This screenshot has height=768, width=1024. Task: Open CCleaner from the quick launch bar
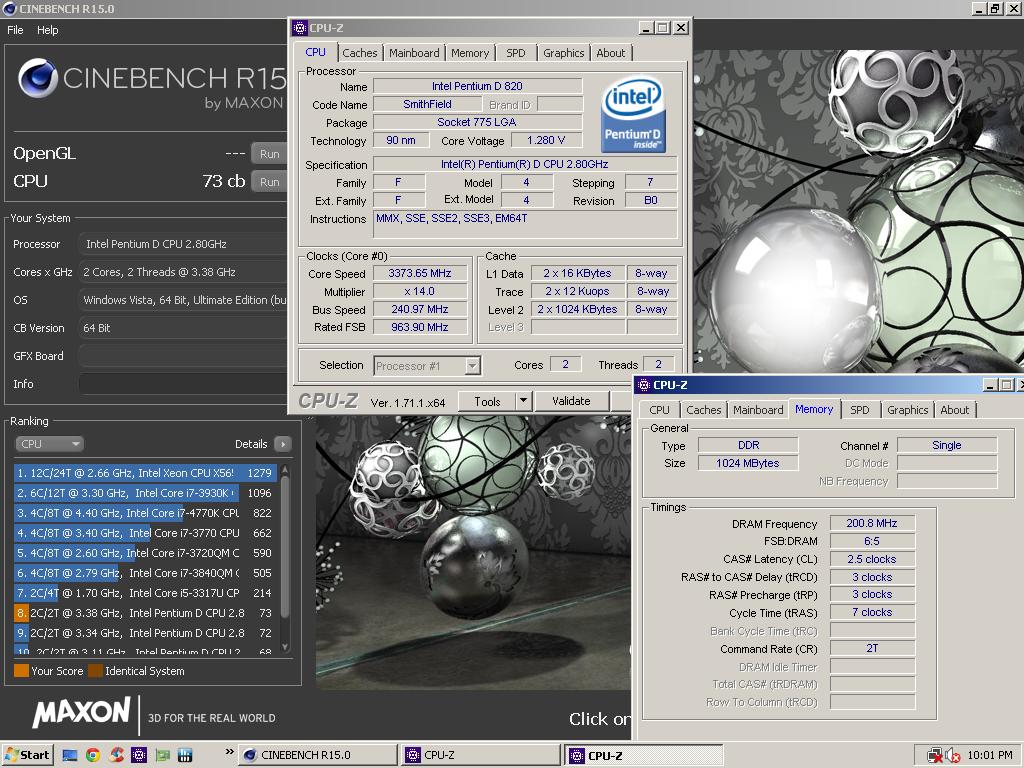[116, 756]
